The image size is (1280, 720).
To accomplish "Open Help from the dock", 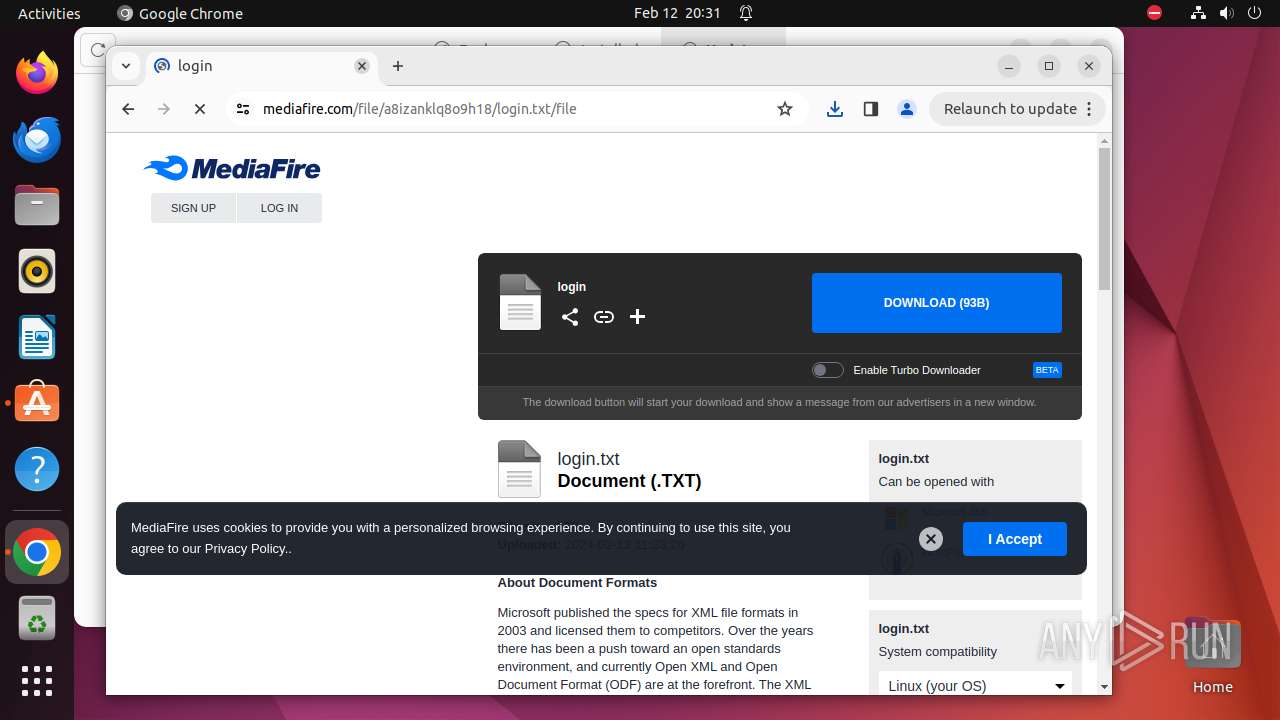I will 37,469.
